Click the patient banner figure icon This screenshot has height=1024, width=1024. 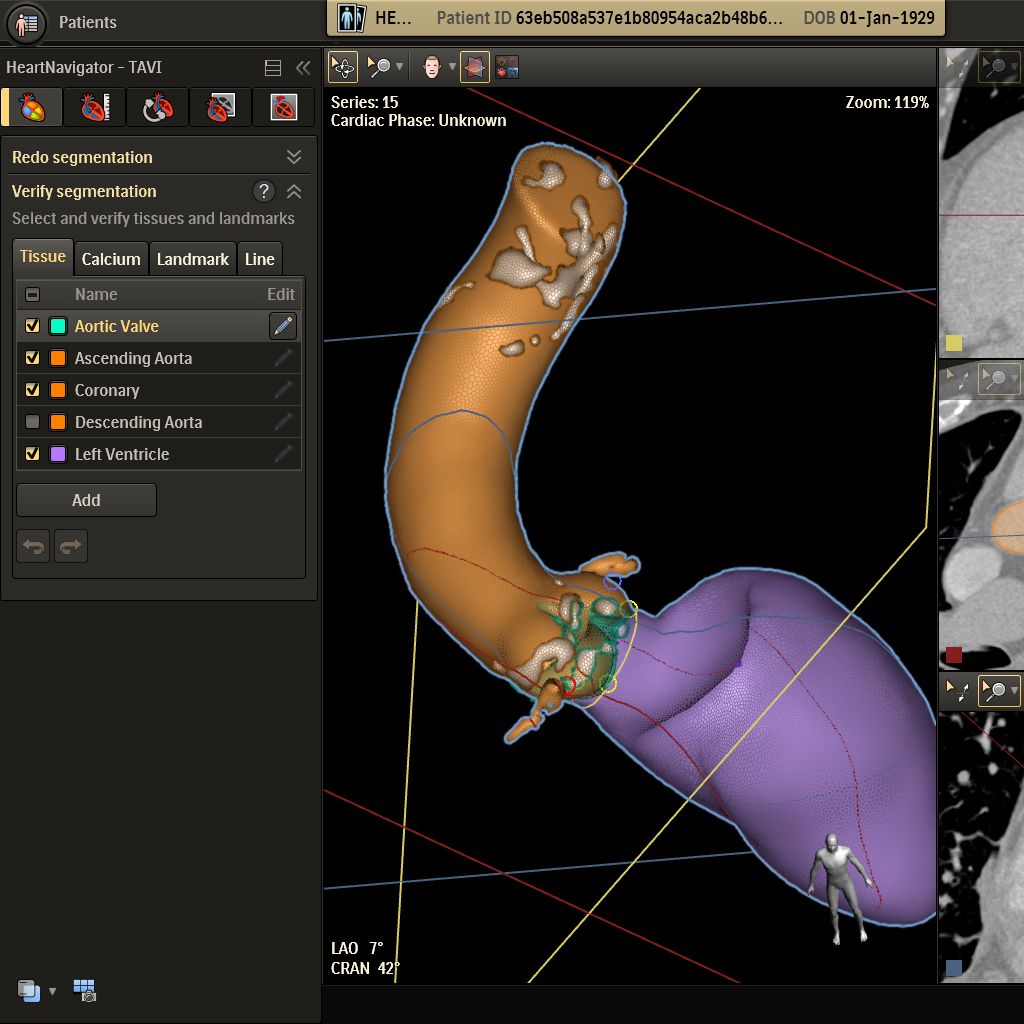point(351,18)
